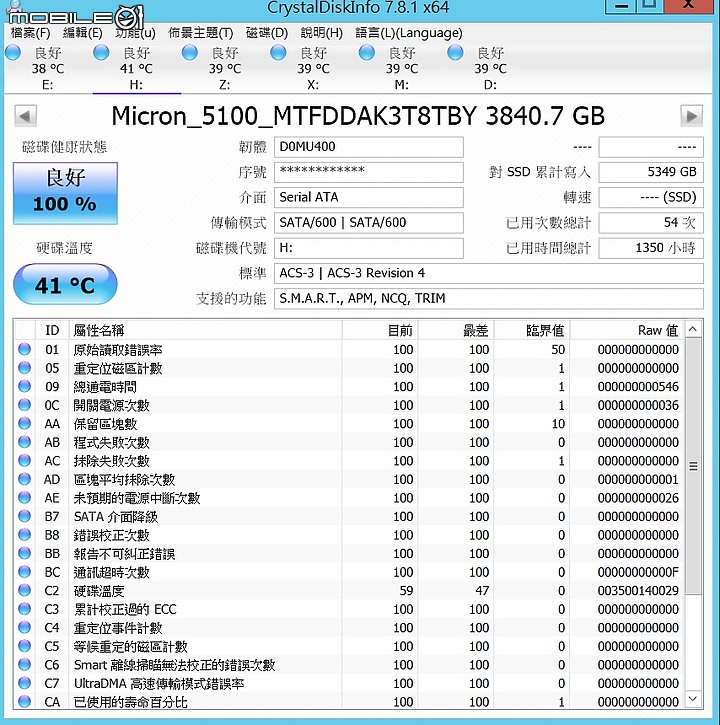Click the supported features field with TRIM
720x725 pixels.
pyautogui.click(x=489, y=299)
